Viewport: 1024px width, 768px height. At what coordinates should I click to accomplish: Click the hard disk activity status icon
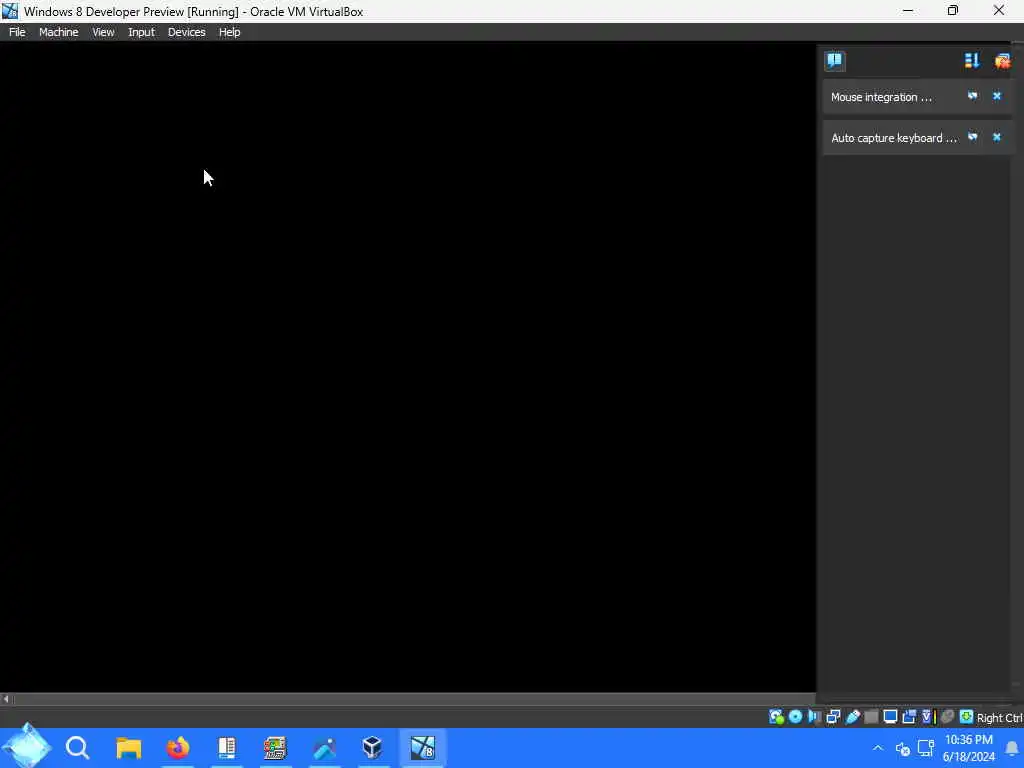pos(776,717)
